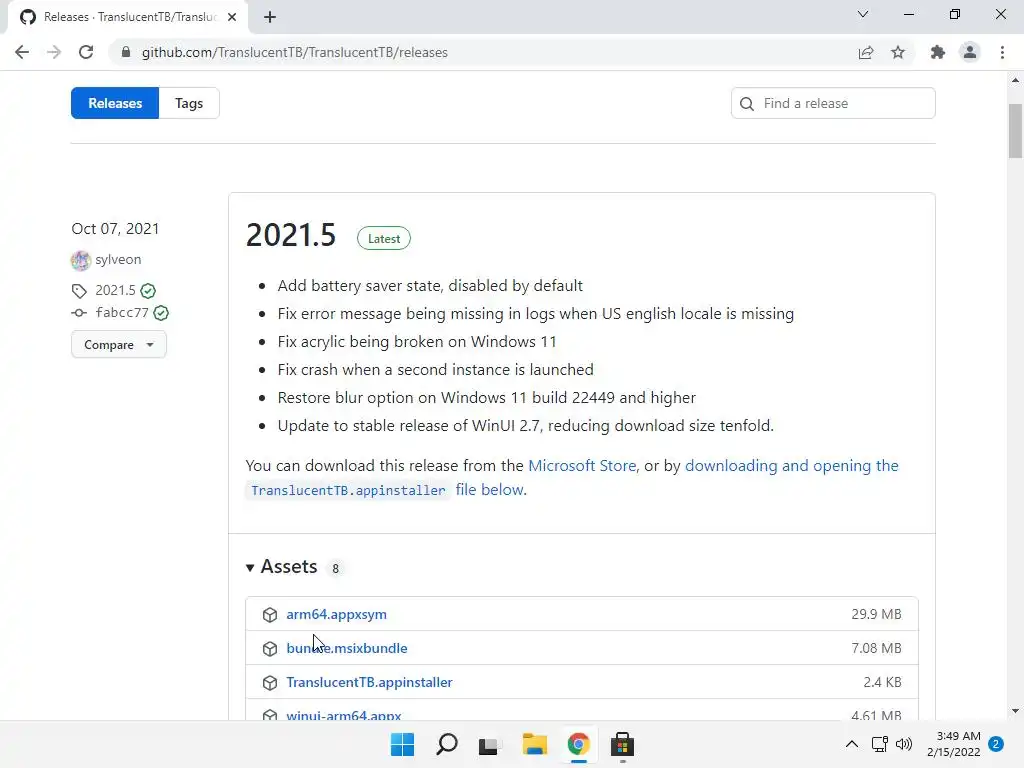This screenshot has height=768, width=1024.
Task: Click the tag icon beside 2021.5
Action: pos(79,291)
